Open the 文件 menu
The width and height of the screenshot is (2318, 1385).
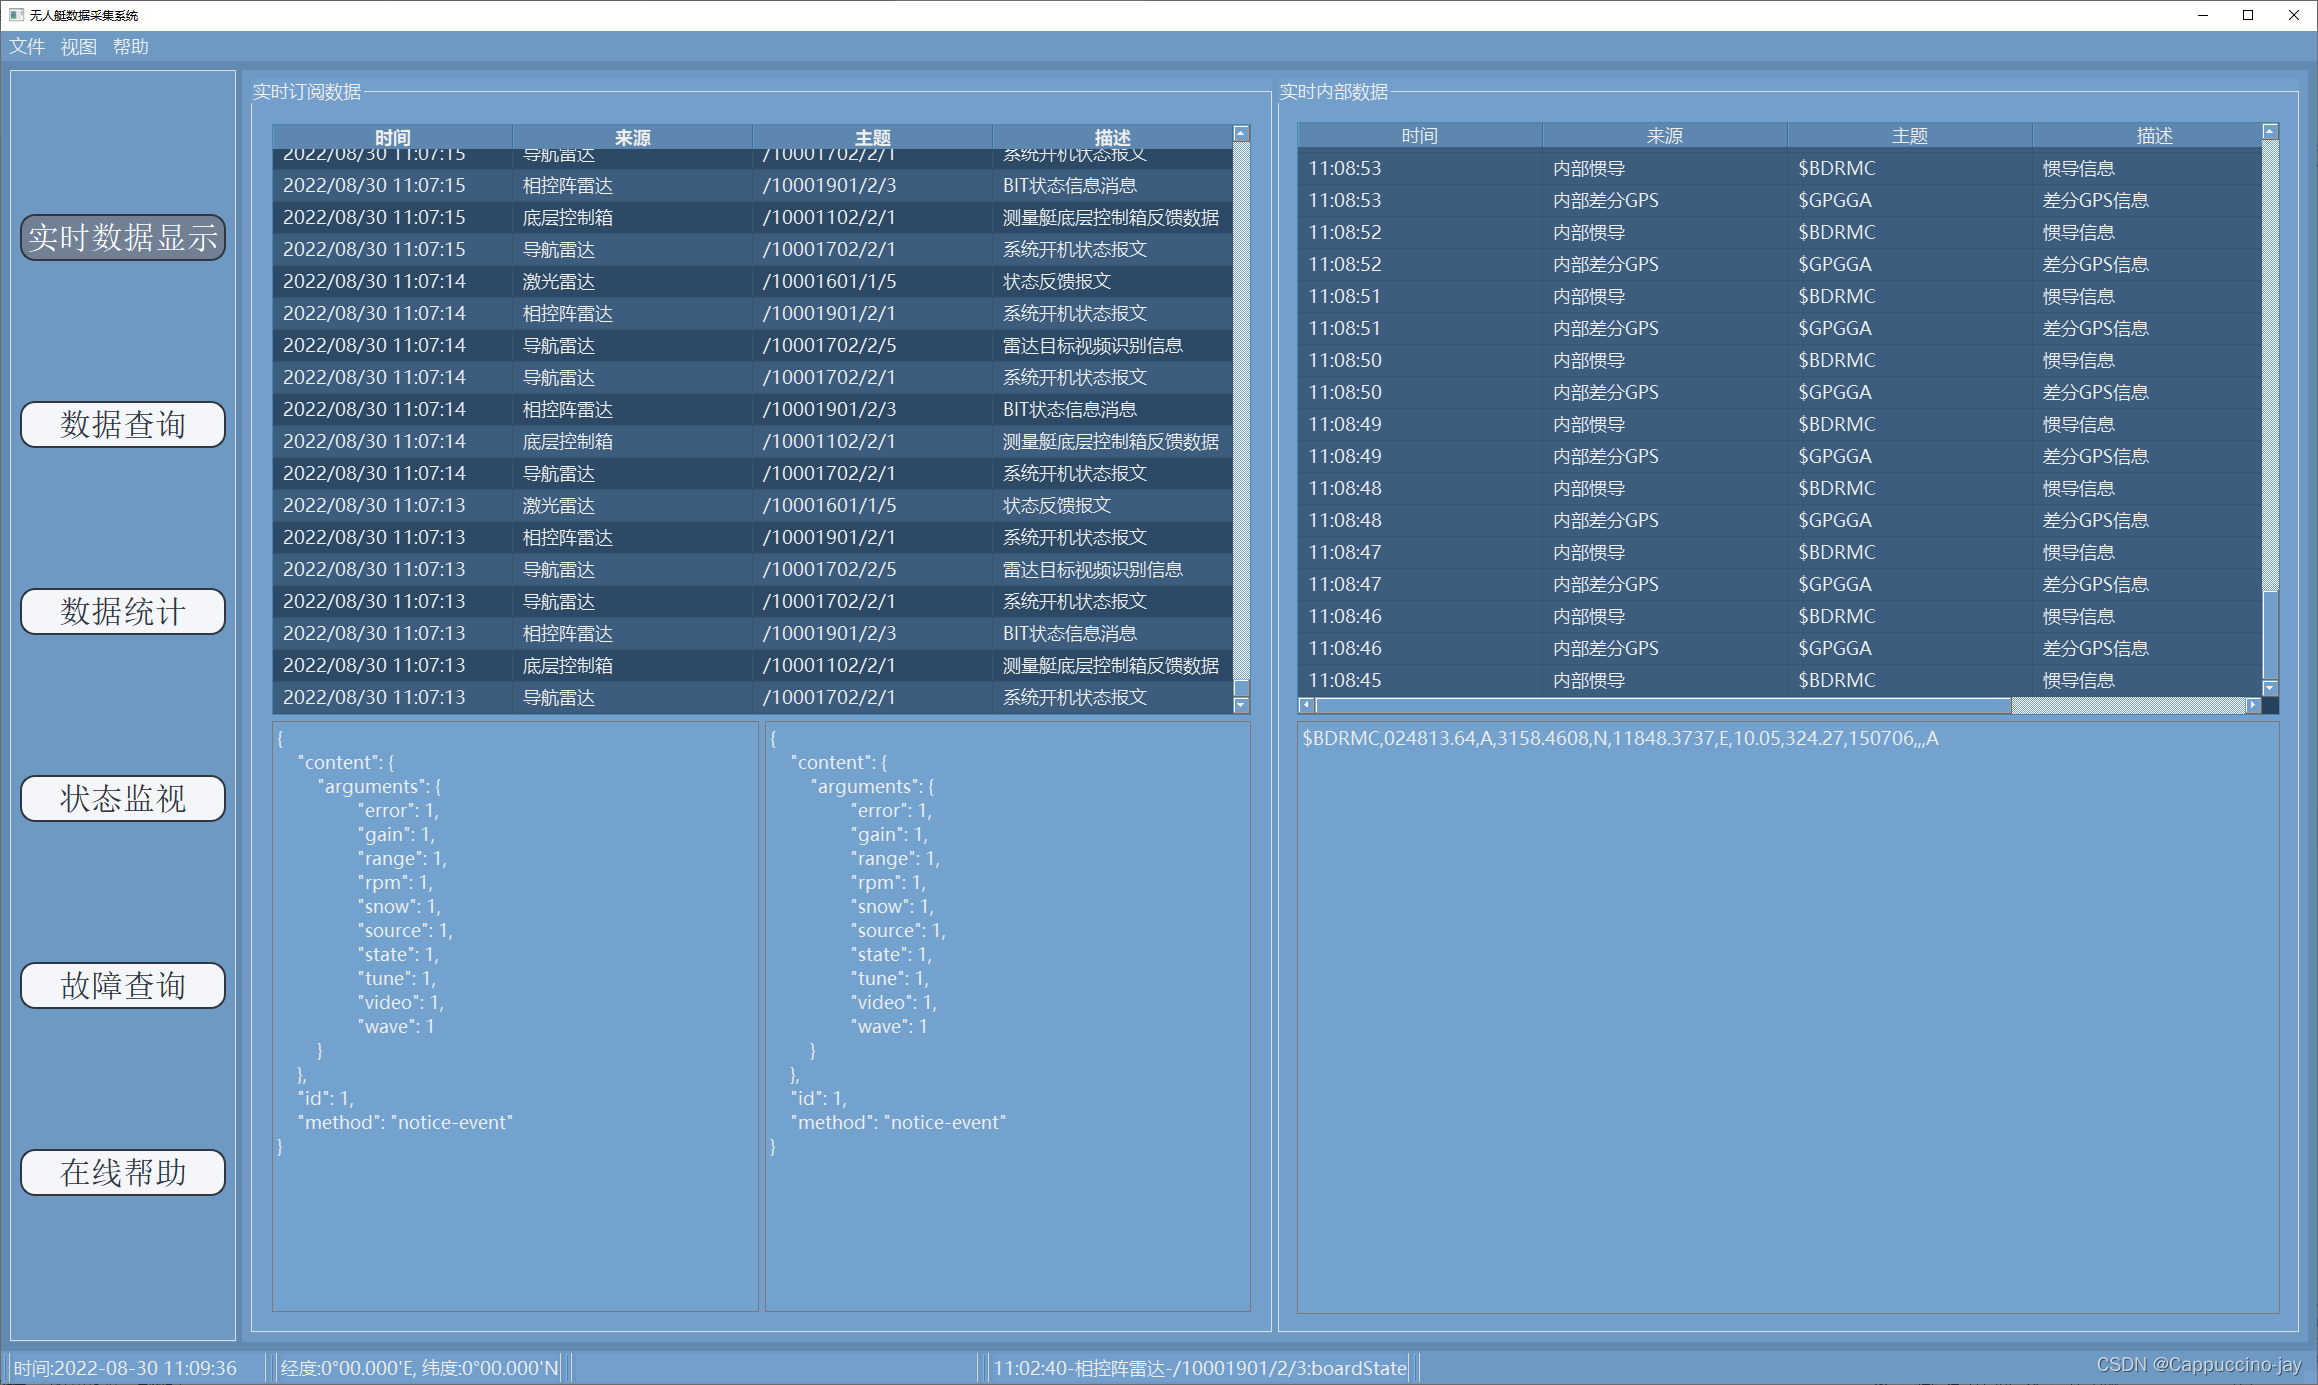click(27, 47)
